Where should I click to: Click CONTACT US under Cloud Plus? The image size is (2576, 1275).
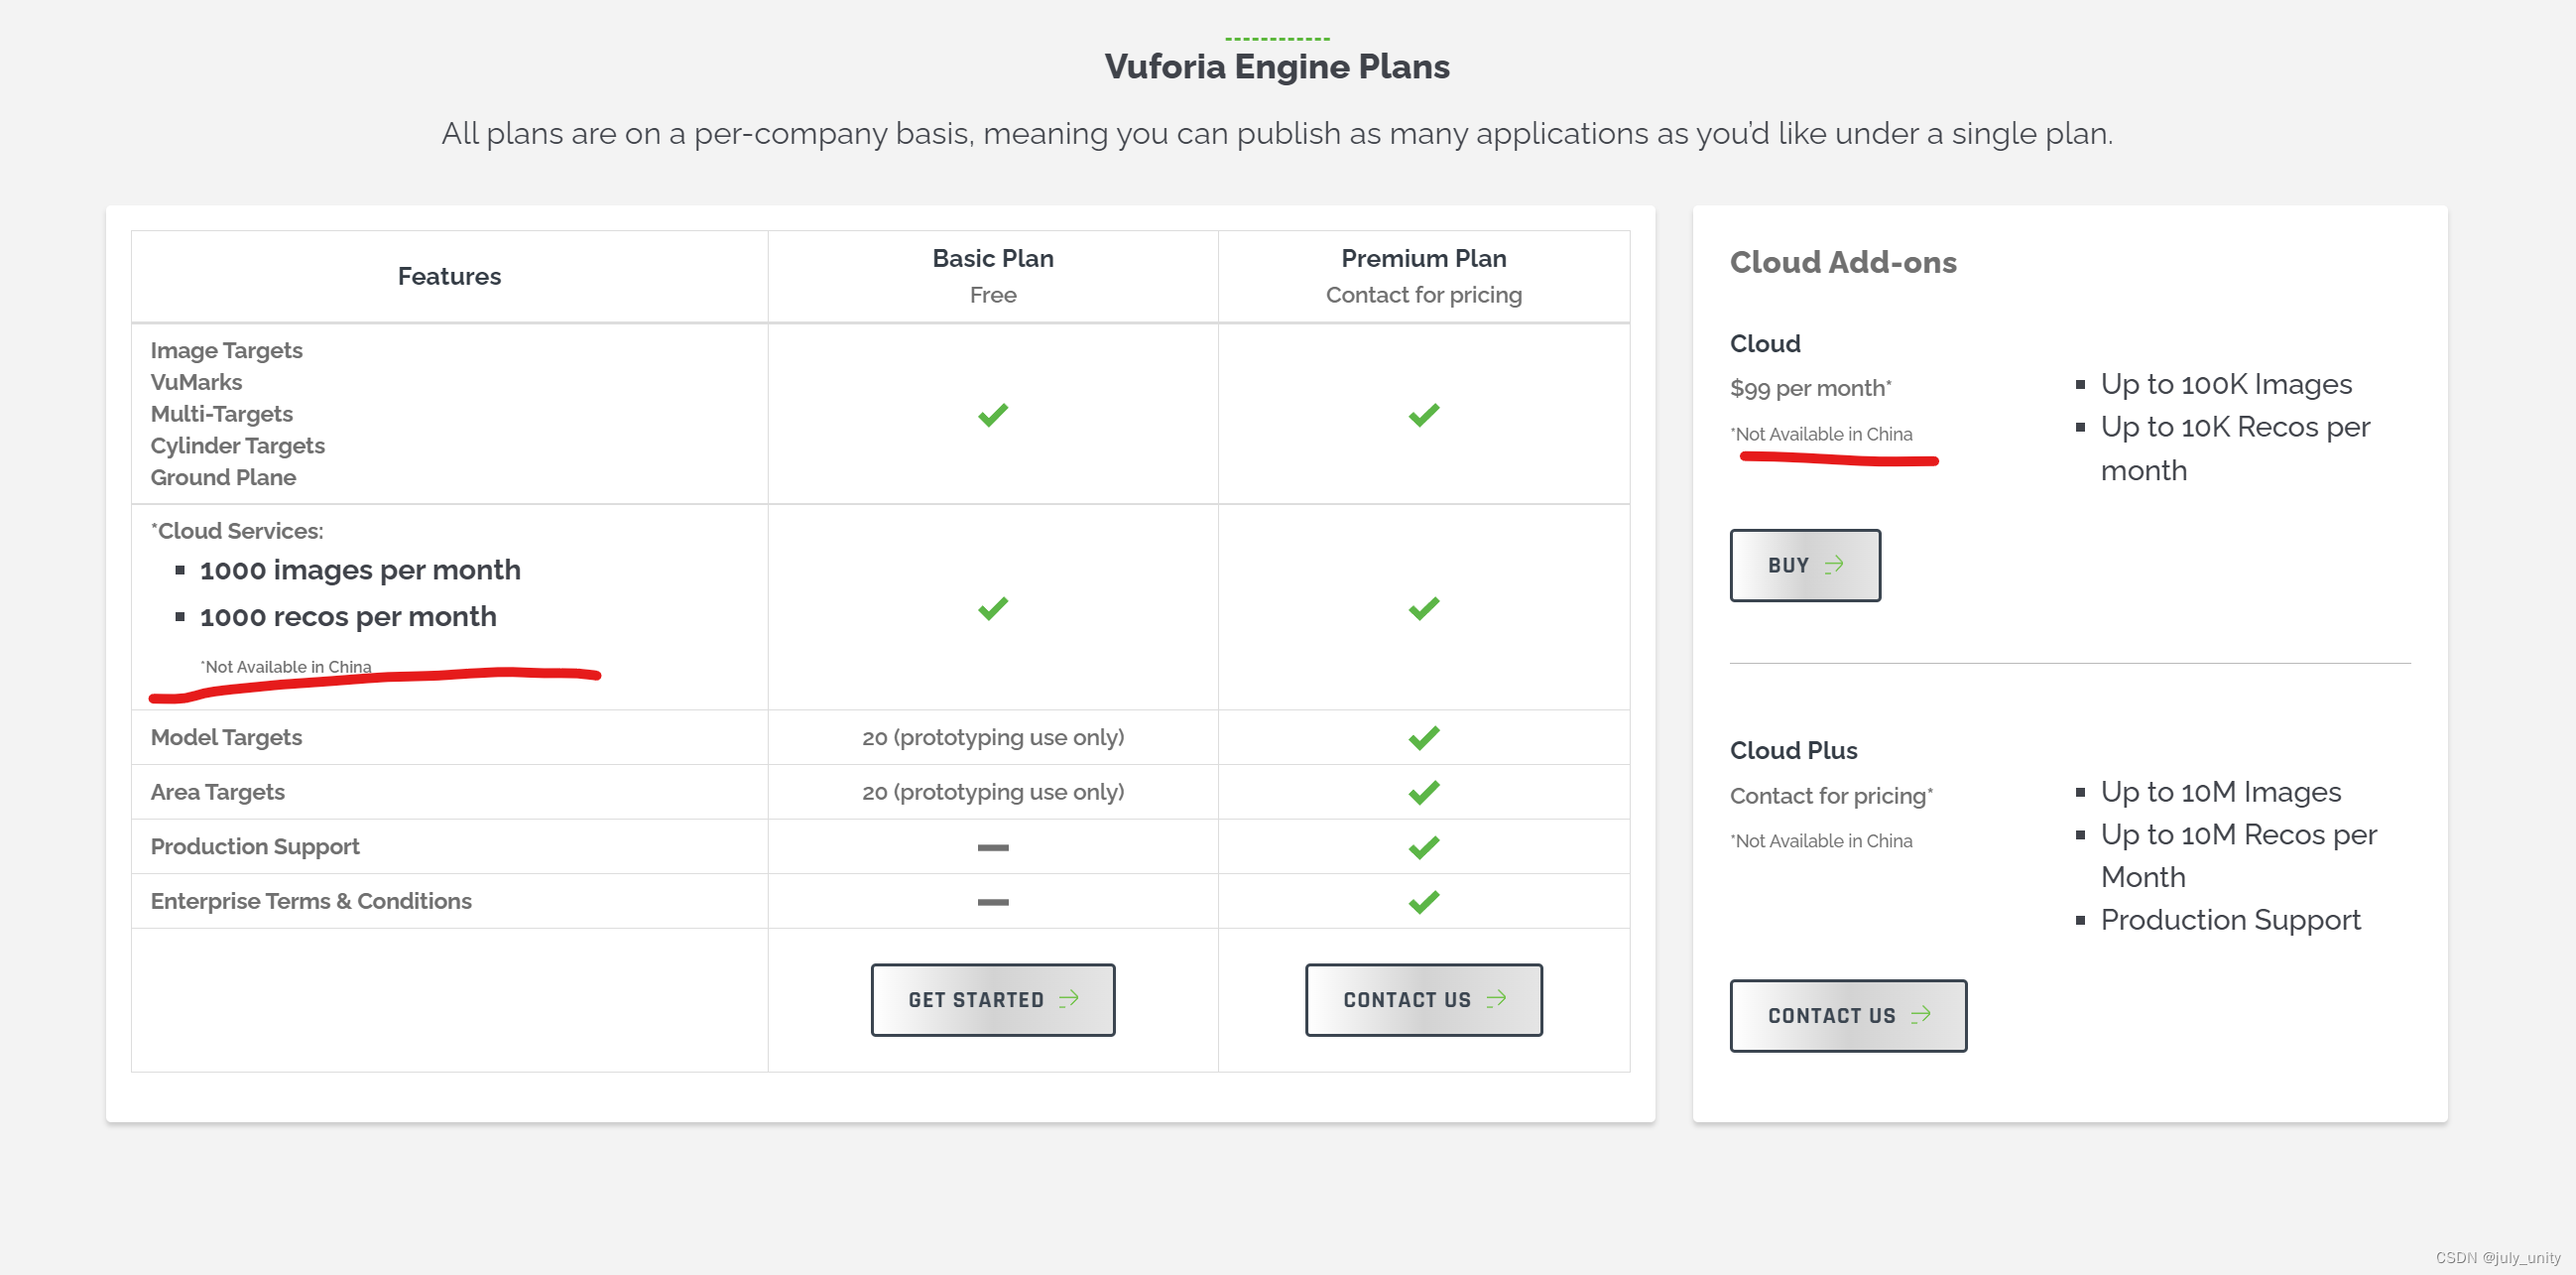tap(1848, 1015)
